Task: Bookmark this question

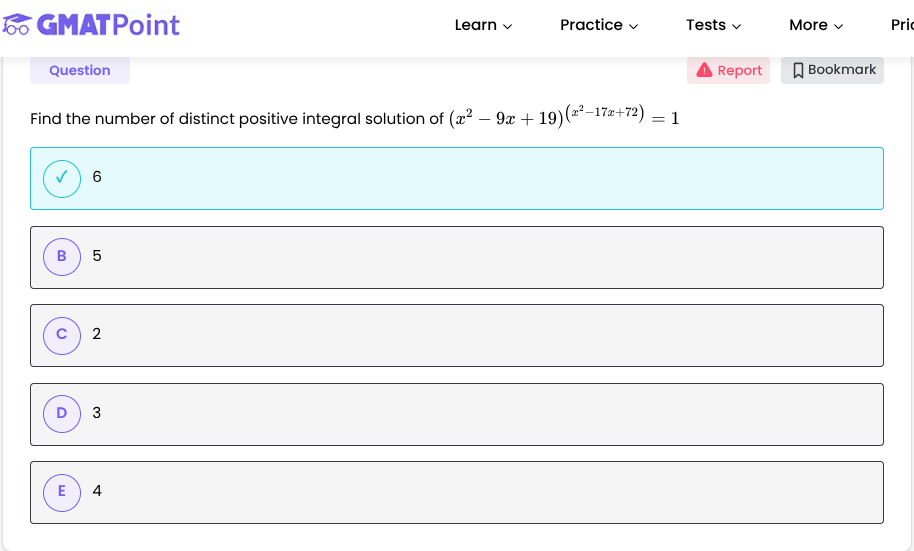Action: [833, 70]
